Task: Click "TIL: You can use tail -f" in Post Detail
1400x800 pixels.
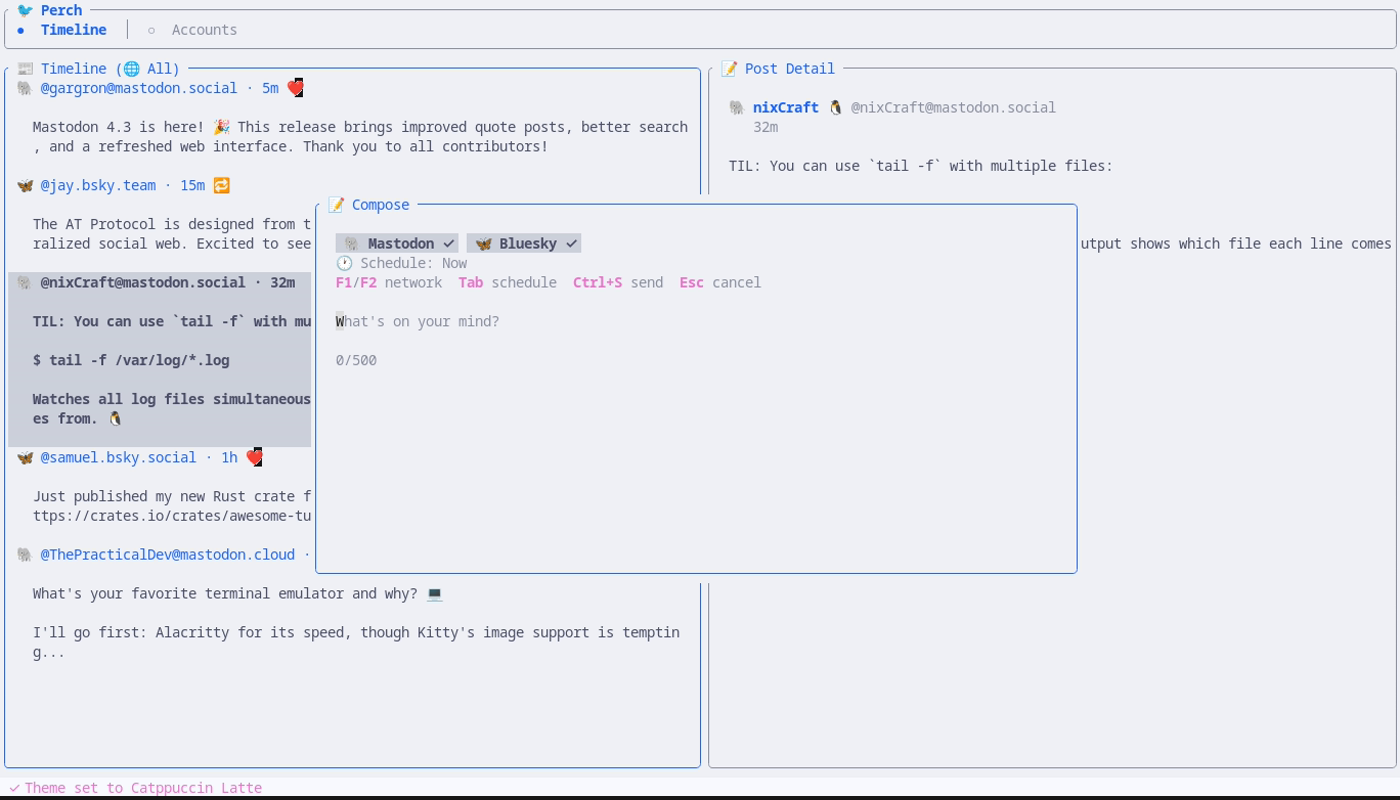Action: tap(921, 166)
